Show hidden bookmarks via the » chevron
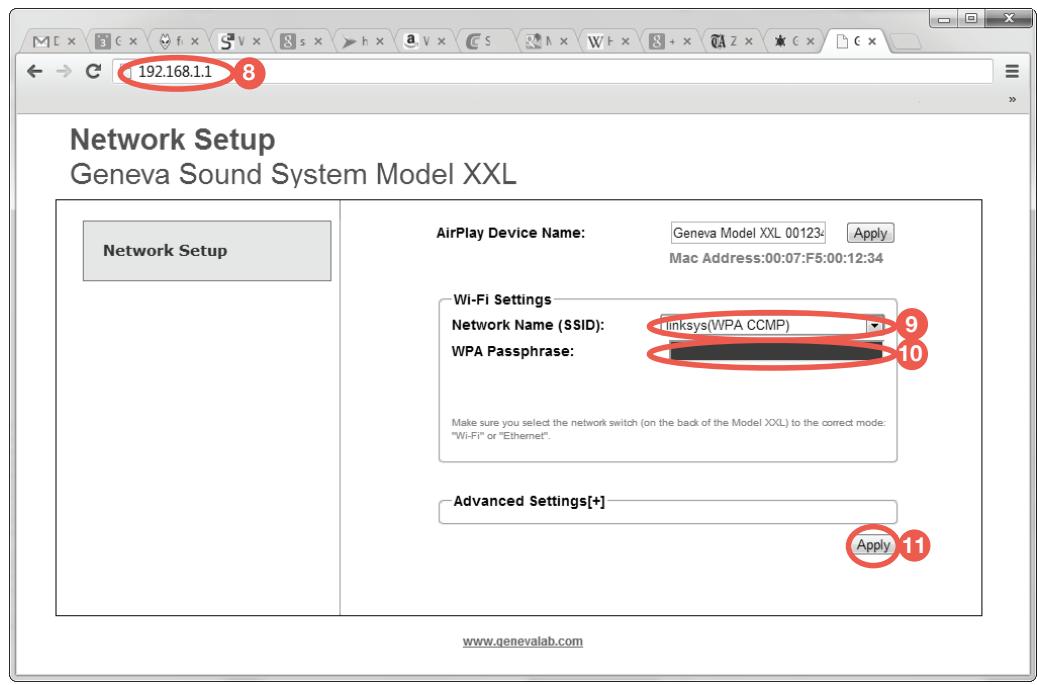Image resolution: width=1037 pixels, height=685 pixels. pos(1016,100)
